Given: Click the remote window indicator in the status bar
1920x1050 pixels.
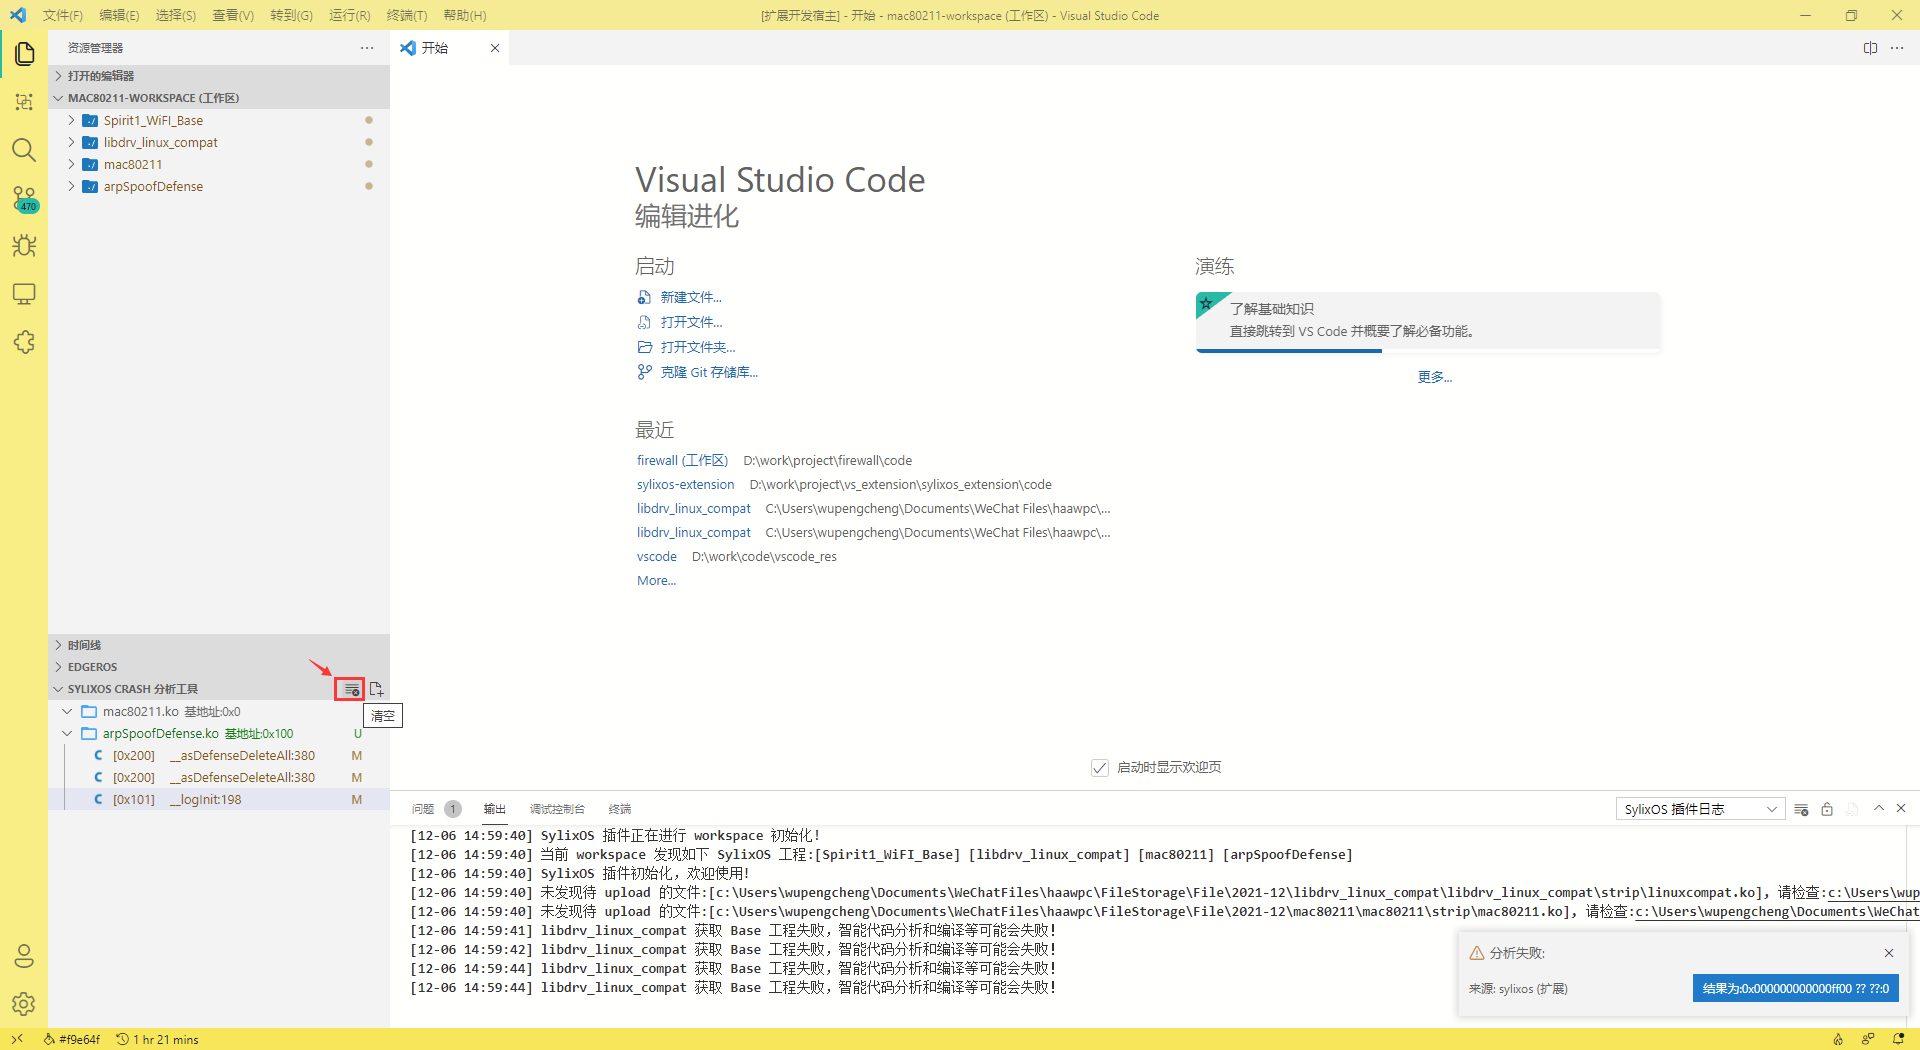Looking at the screenshot, I should pyautogui.click(x=17, y=1039).
